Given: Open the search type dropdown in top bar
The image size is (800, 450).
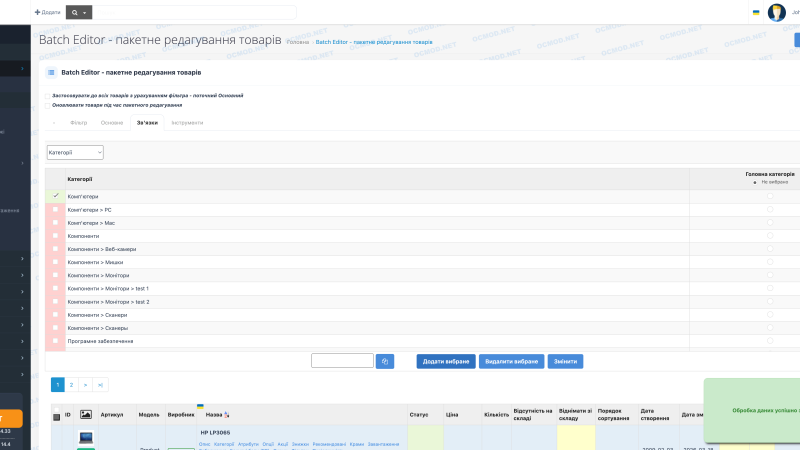Looking at the screenshot, I should pos(79,12).
